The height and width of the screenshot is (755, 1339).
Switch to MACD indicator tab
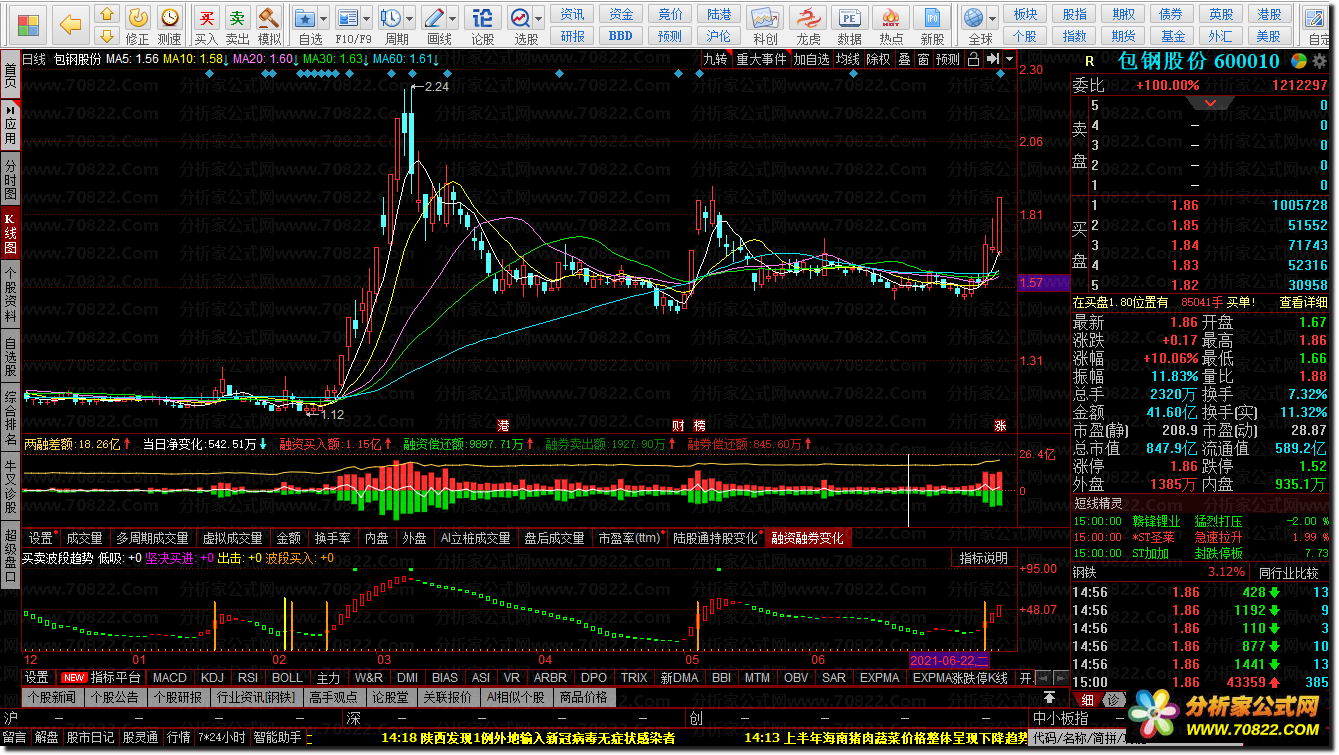click(170, 677)
